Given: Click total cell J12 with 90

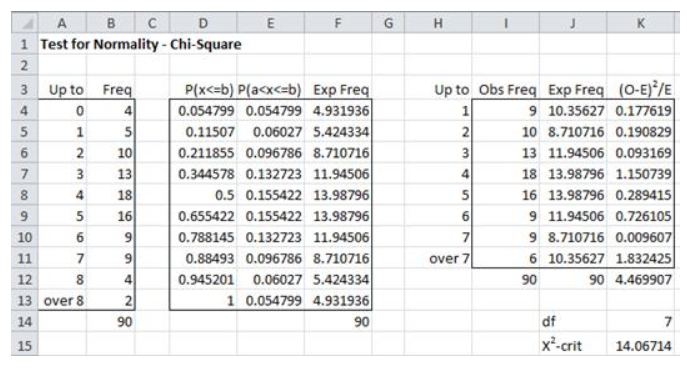Looking at the screenshot, I should click(573, 279).
